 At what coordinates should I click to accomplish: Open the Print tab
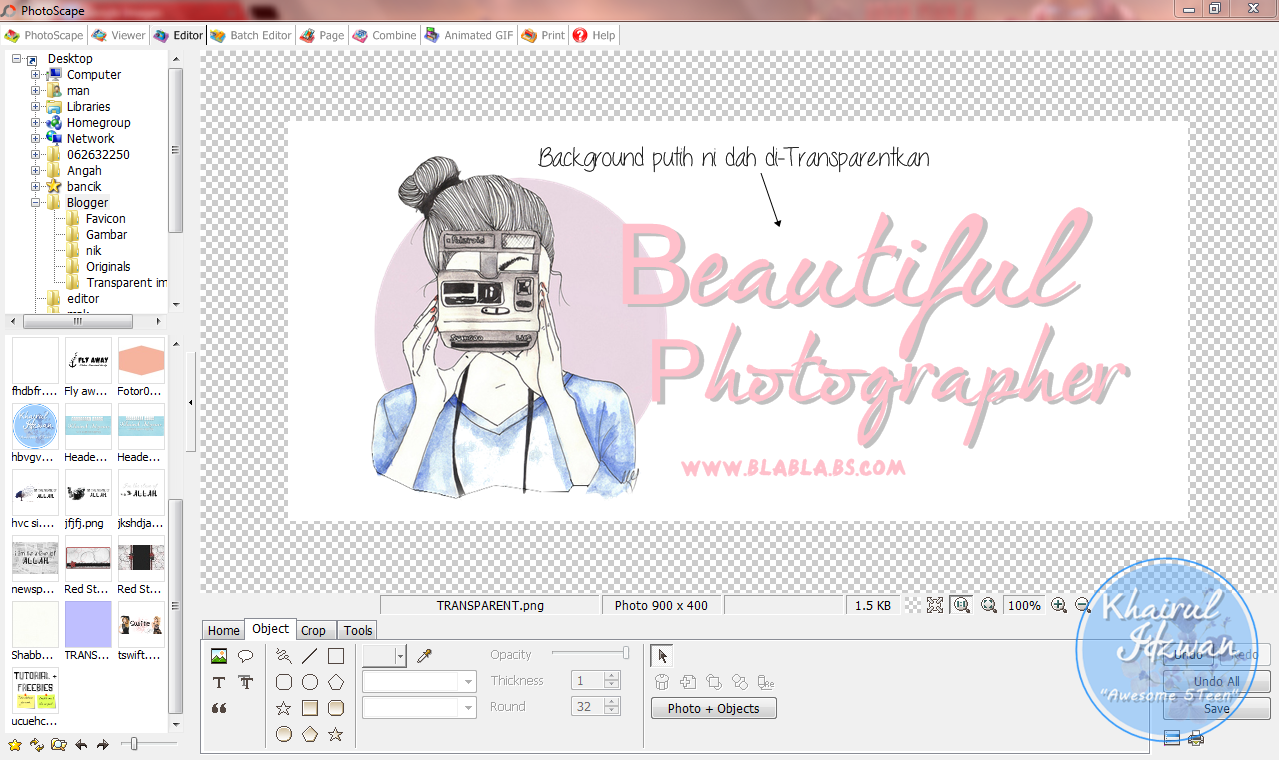tap(544, 35)
